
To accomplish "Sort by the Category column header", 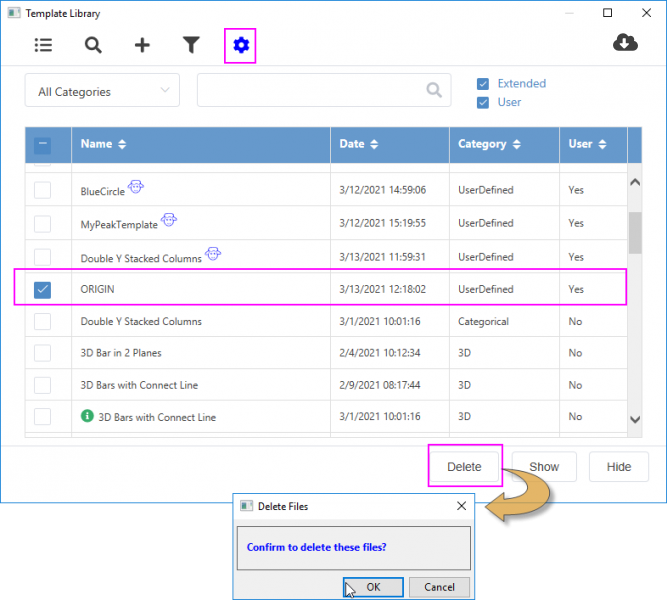I will click(488, 144).
